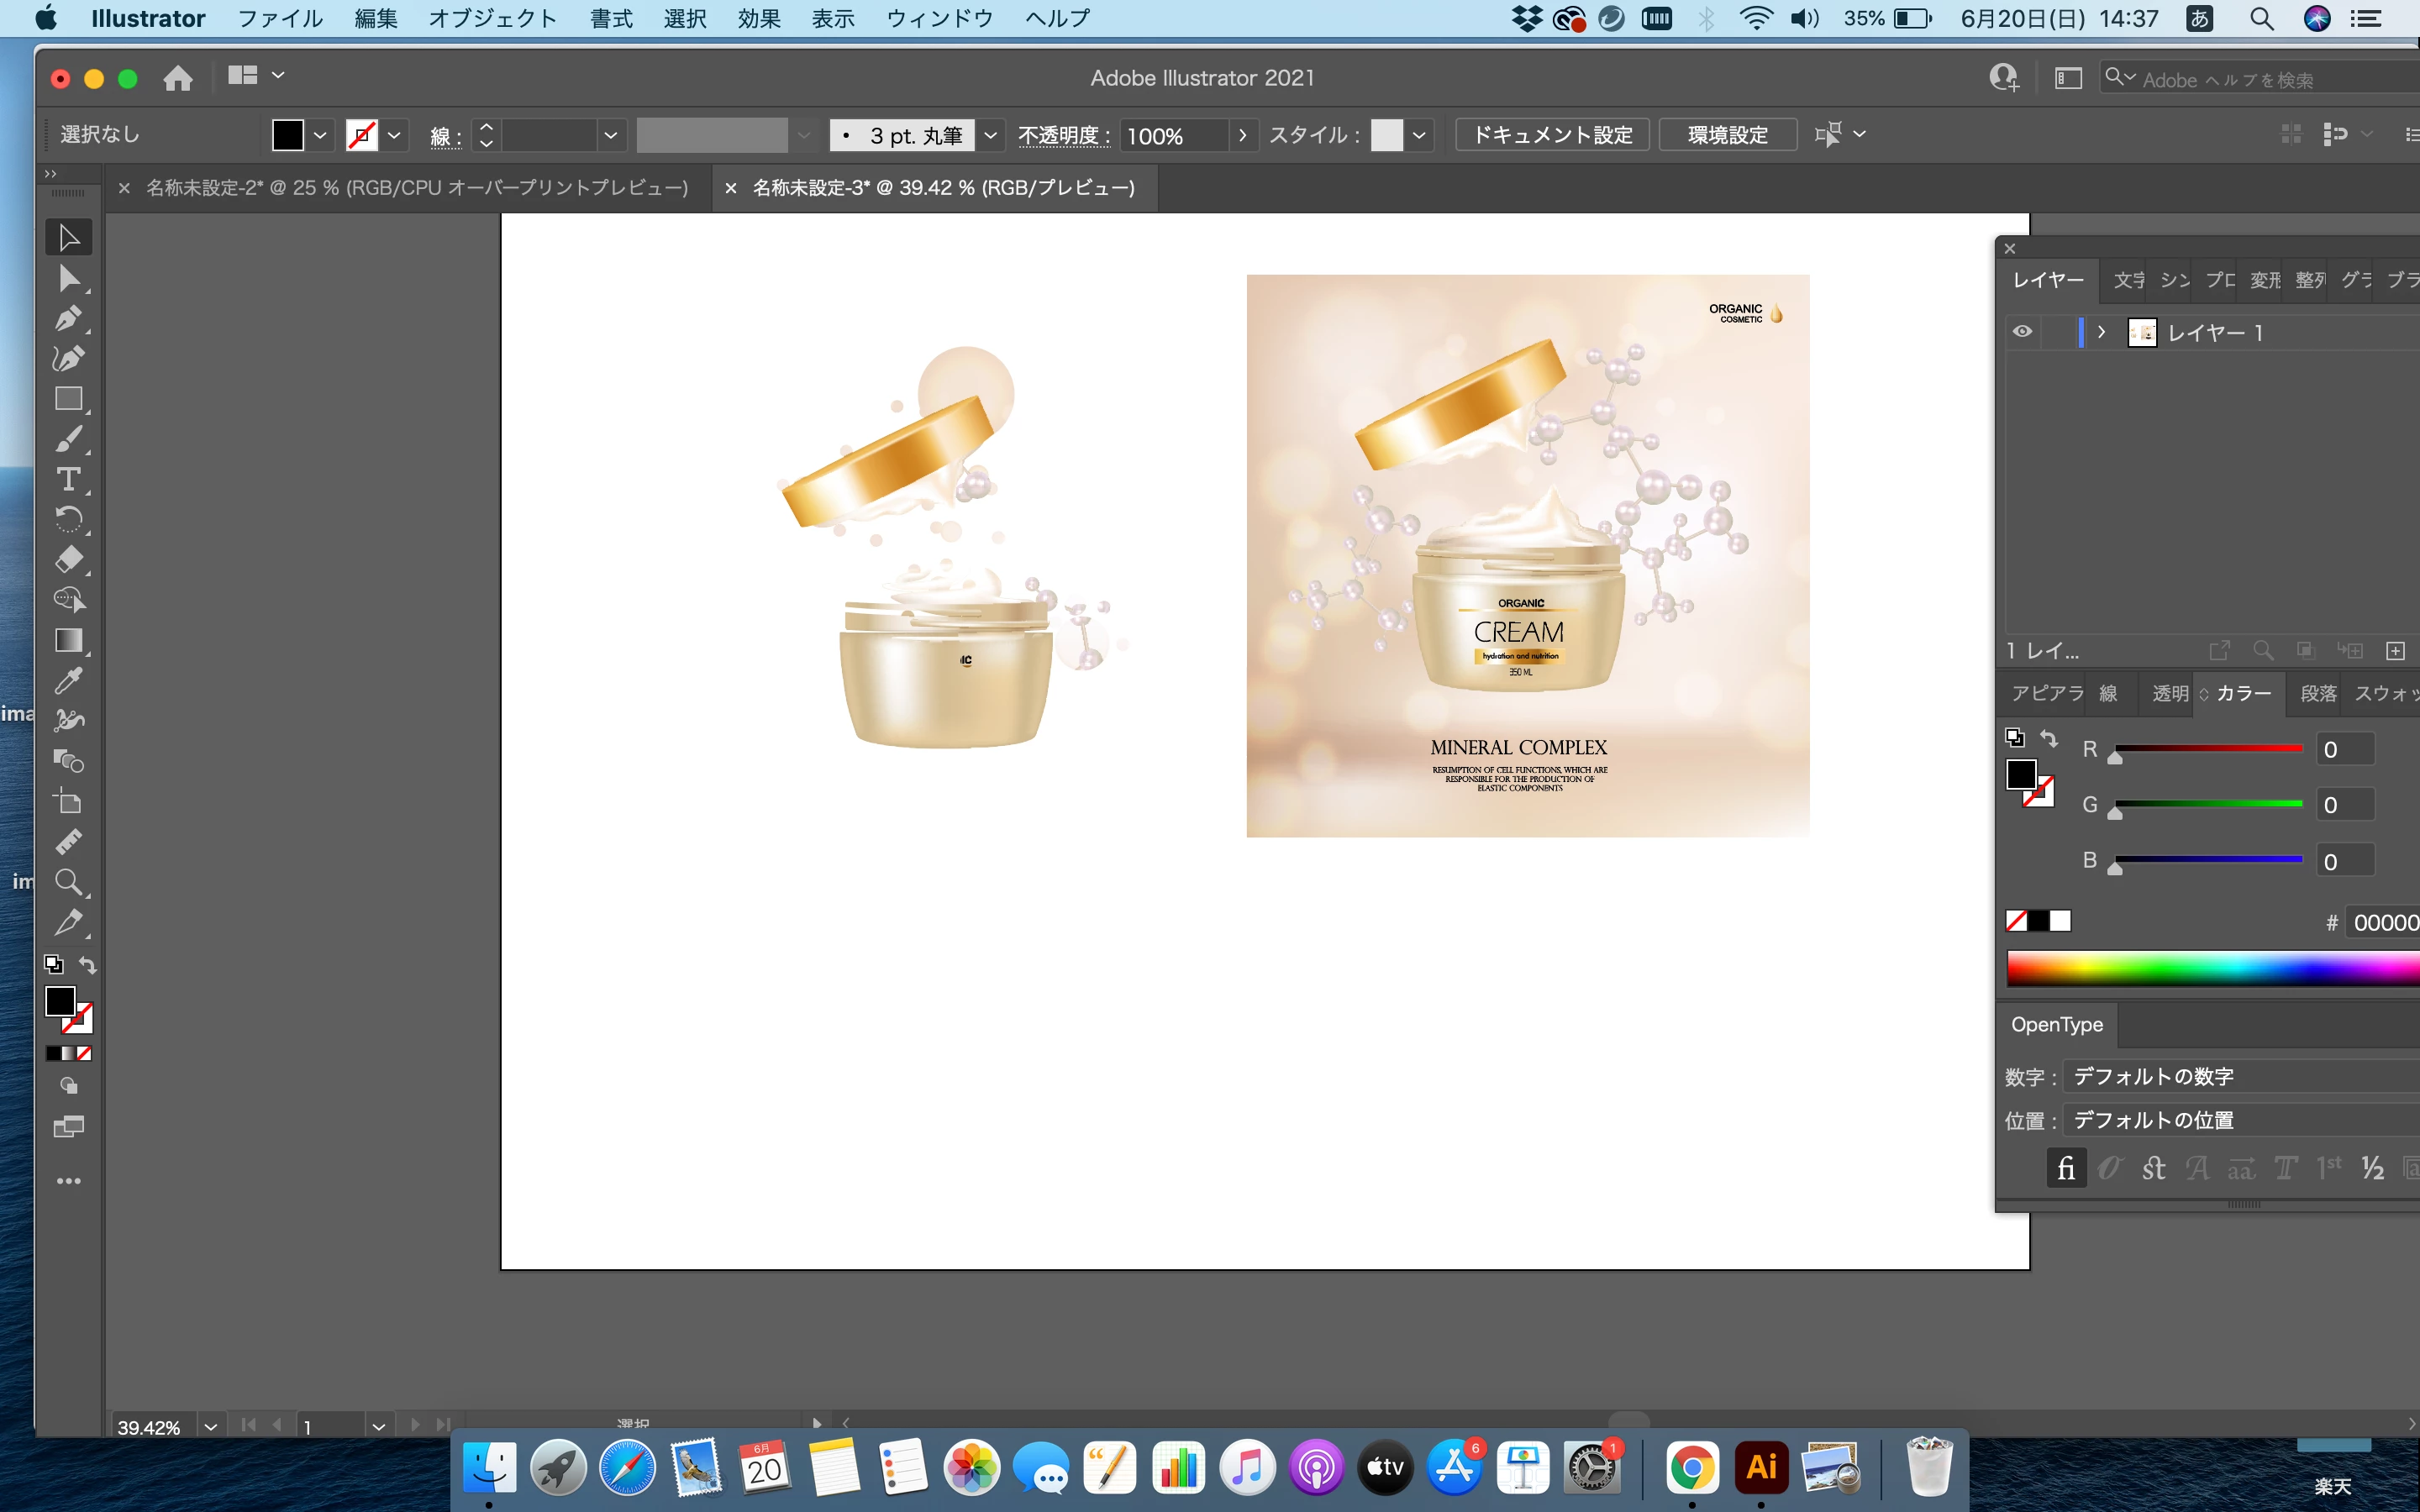Open the オブジェクト menu

point(492,18)
